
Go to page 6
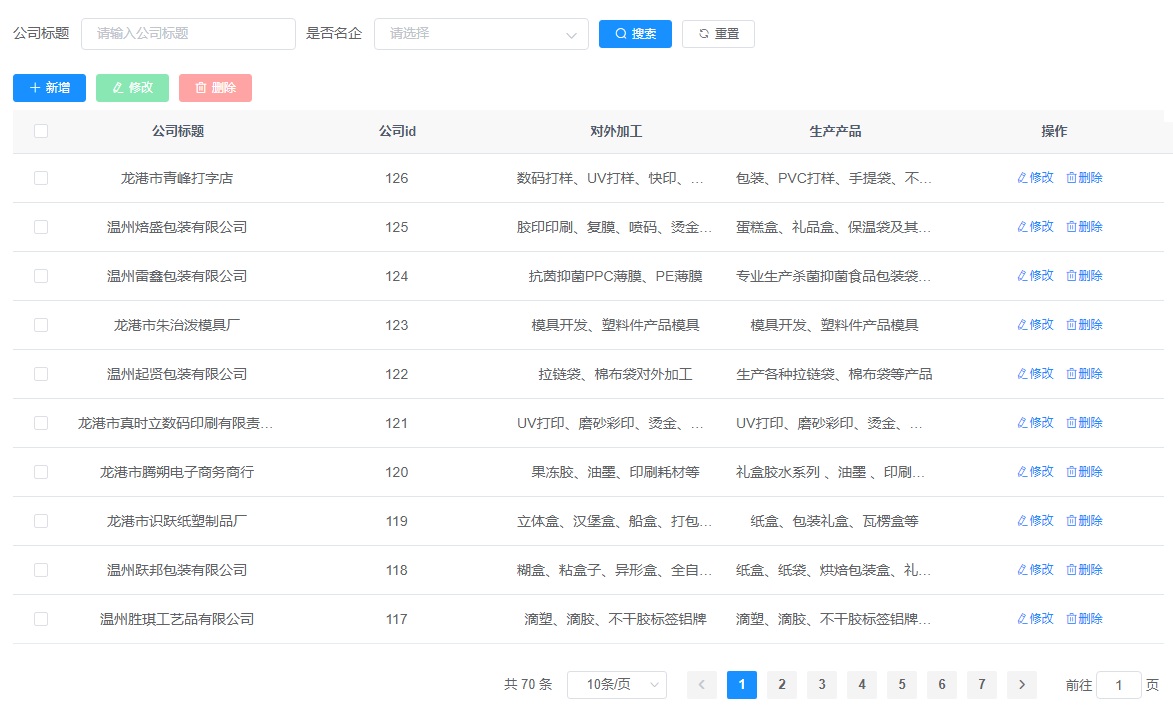pos(942,685)
